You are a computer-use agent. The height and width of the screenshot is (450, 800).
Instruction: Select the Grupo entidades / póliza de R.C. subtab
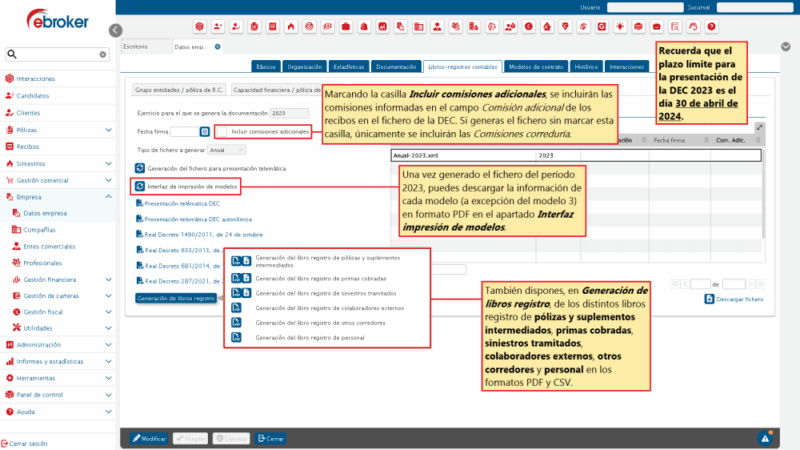click(x=179, y=90)
